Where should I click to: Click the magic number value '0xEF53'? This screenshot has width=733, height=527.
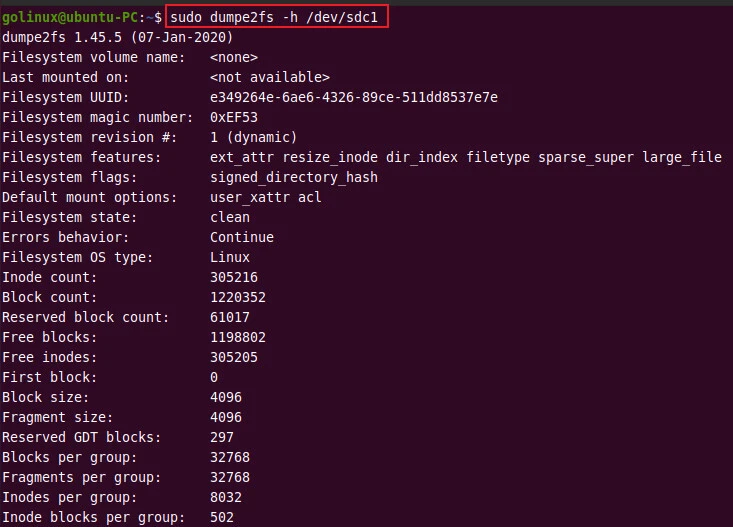point(234,117)
